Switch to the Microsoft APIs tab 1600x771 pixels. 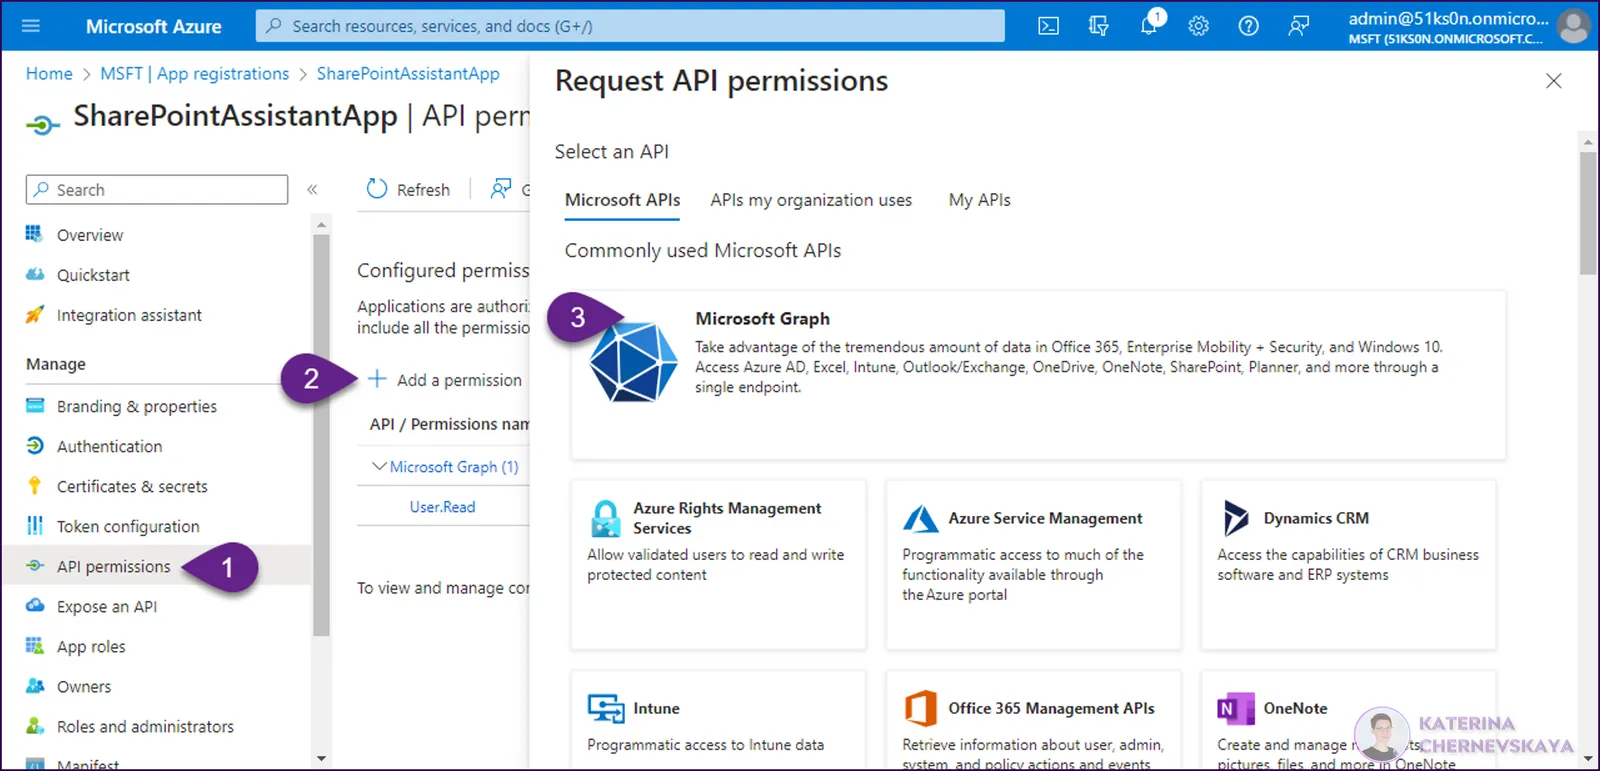[x=622, y=200]
